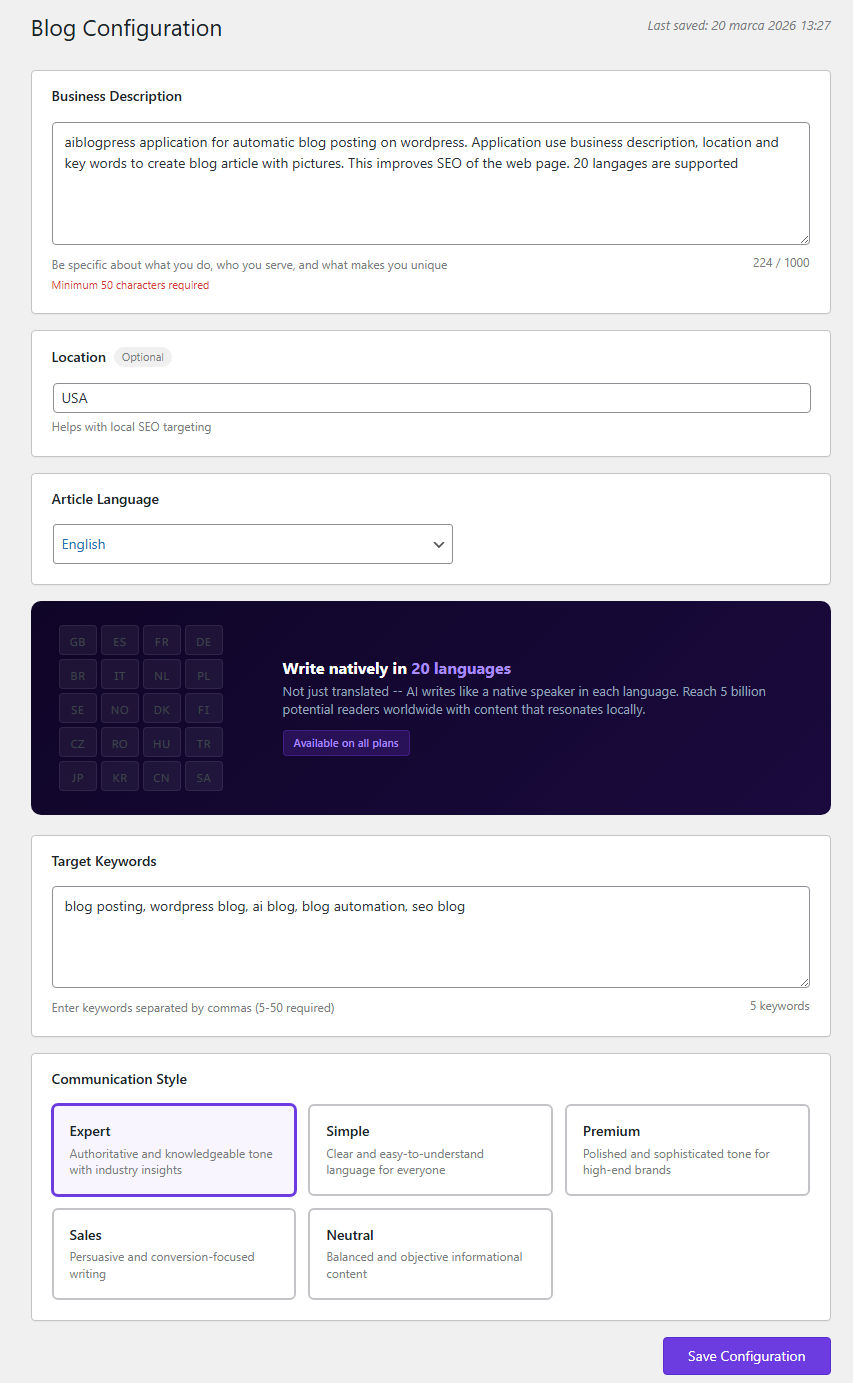This screenshot has width=853, height=1383.
Task: Select the SA flag language tile
Action: coord(203,776)
